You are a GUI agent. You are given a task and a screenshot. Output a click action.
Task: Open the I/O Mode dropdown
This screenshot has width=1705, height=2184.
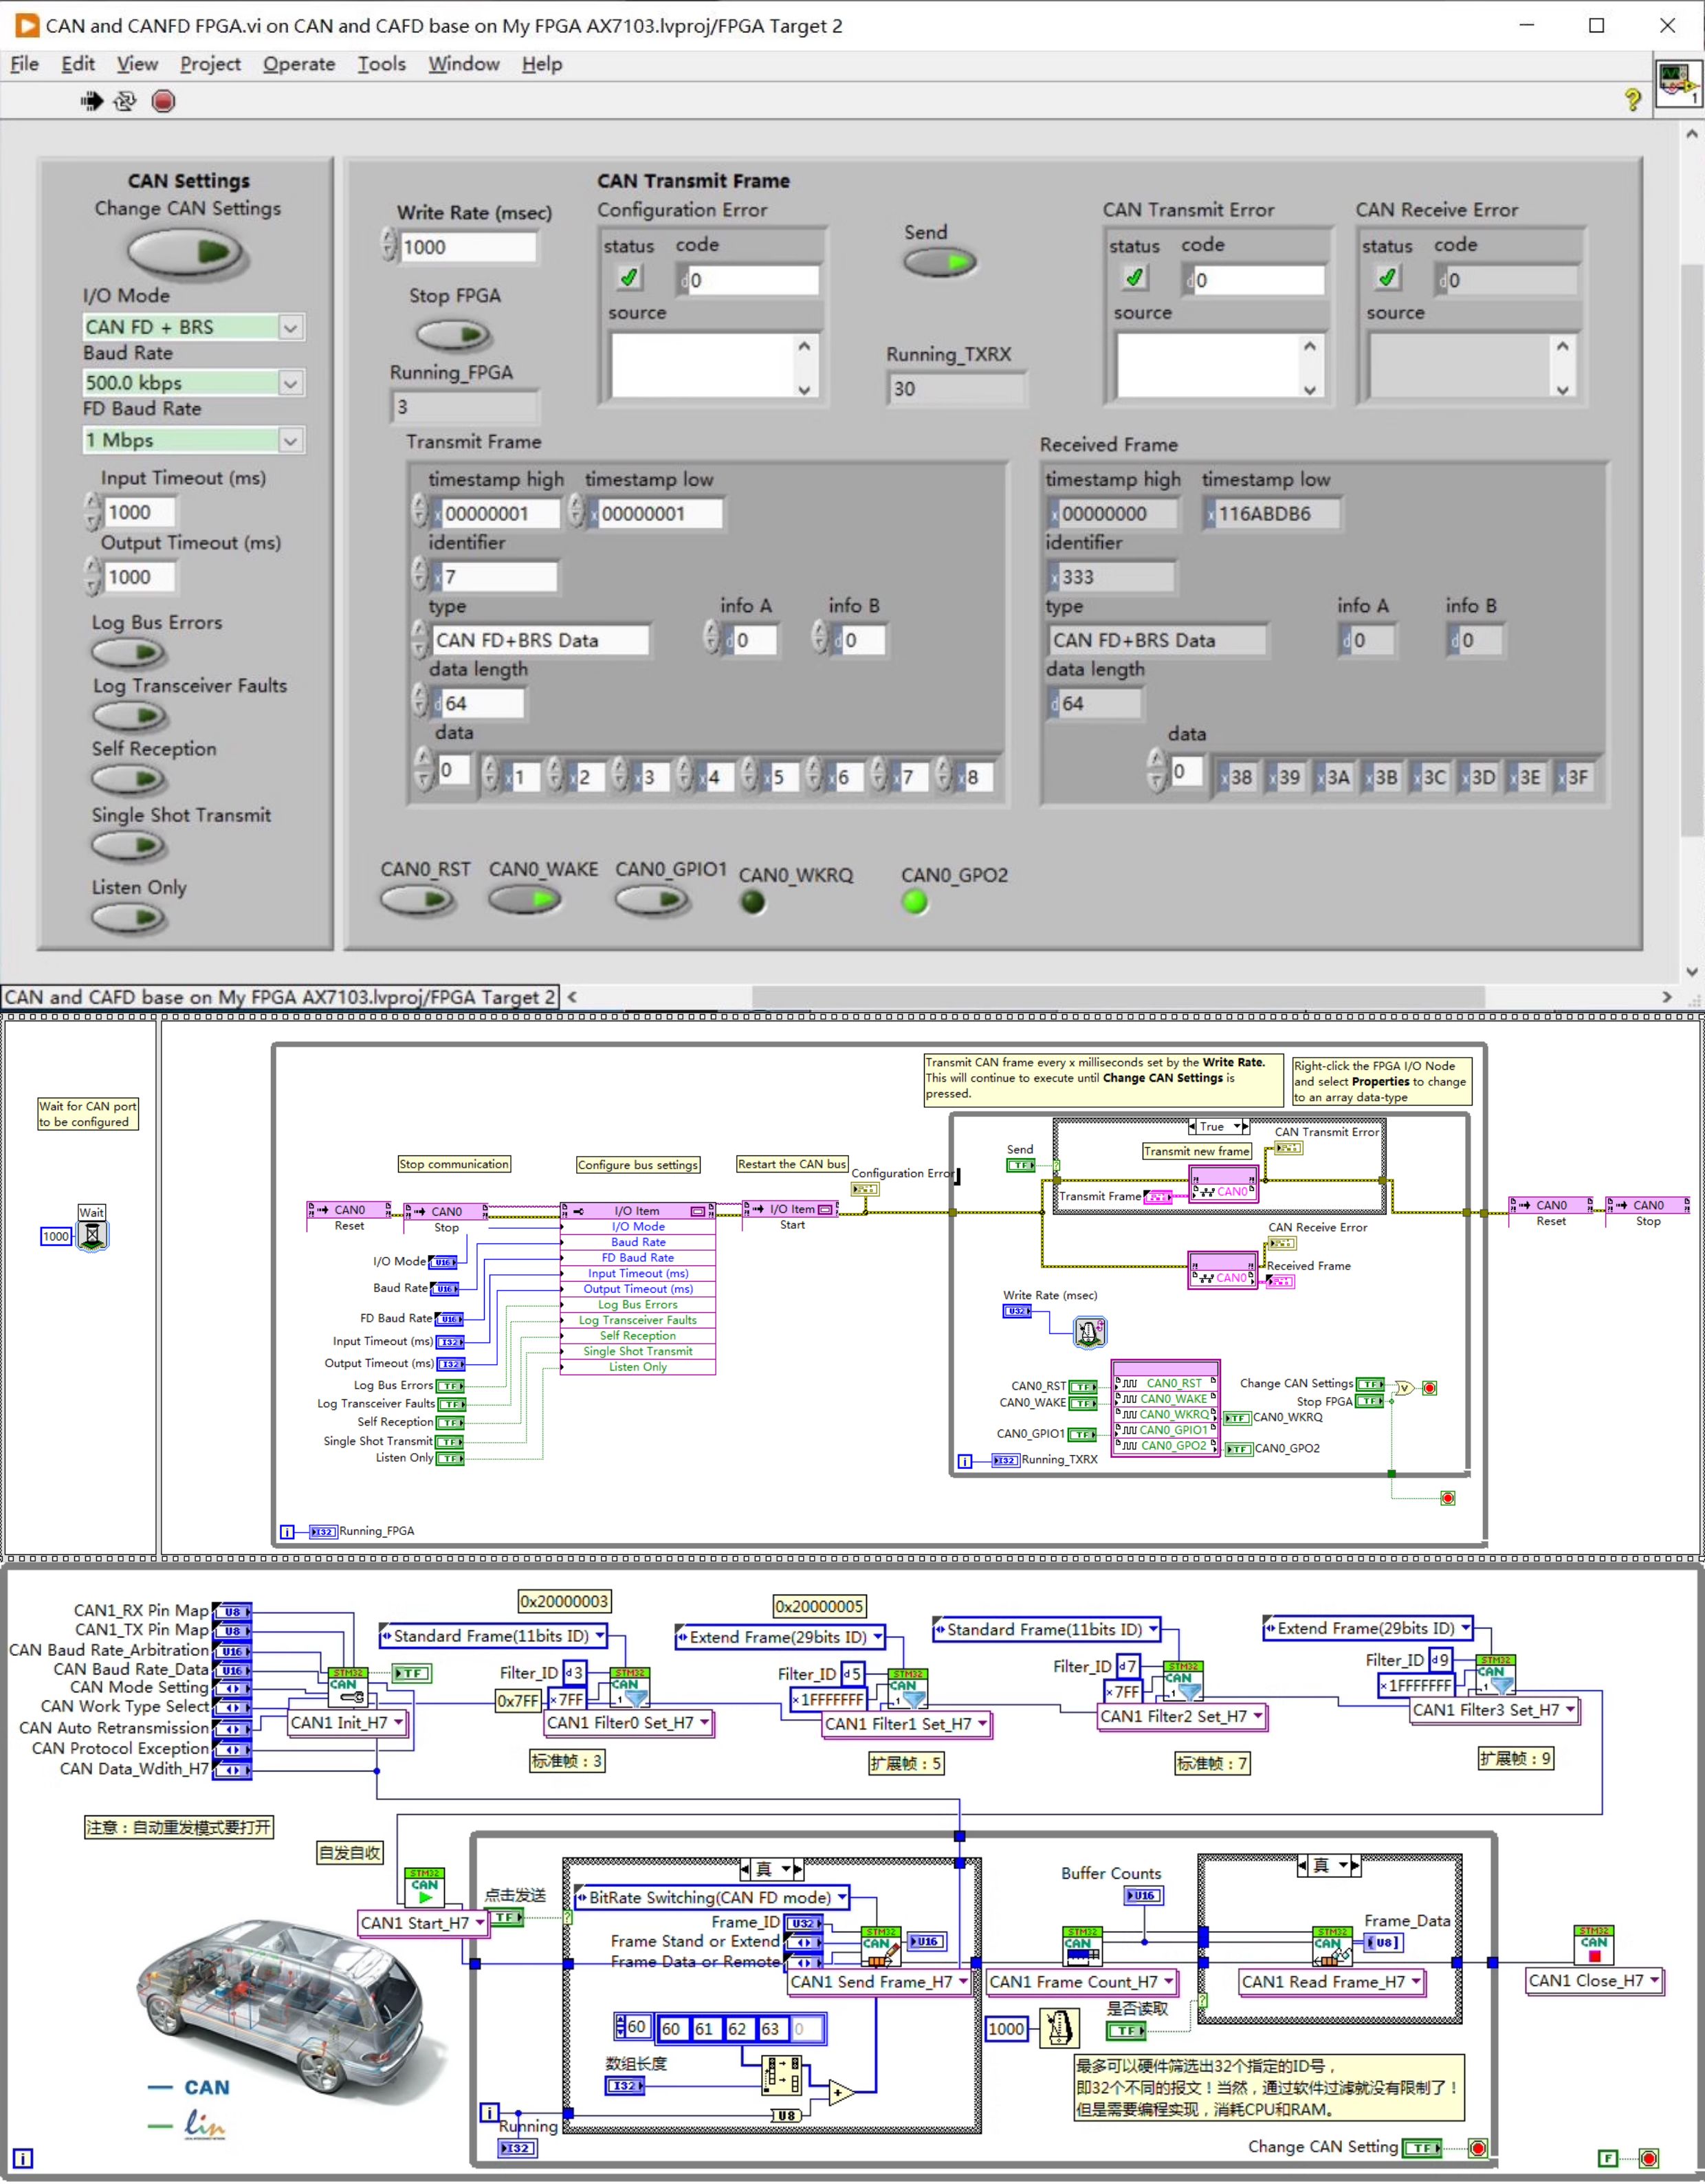pos(290,327)
